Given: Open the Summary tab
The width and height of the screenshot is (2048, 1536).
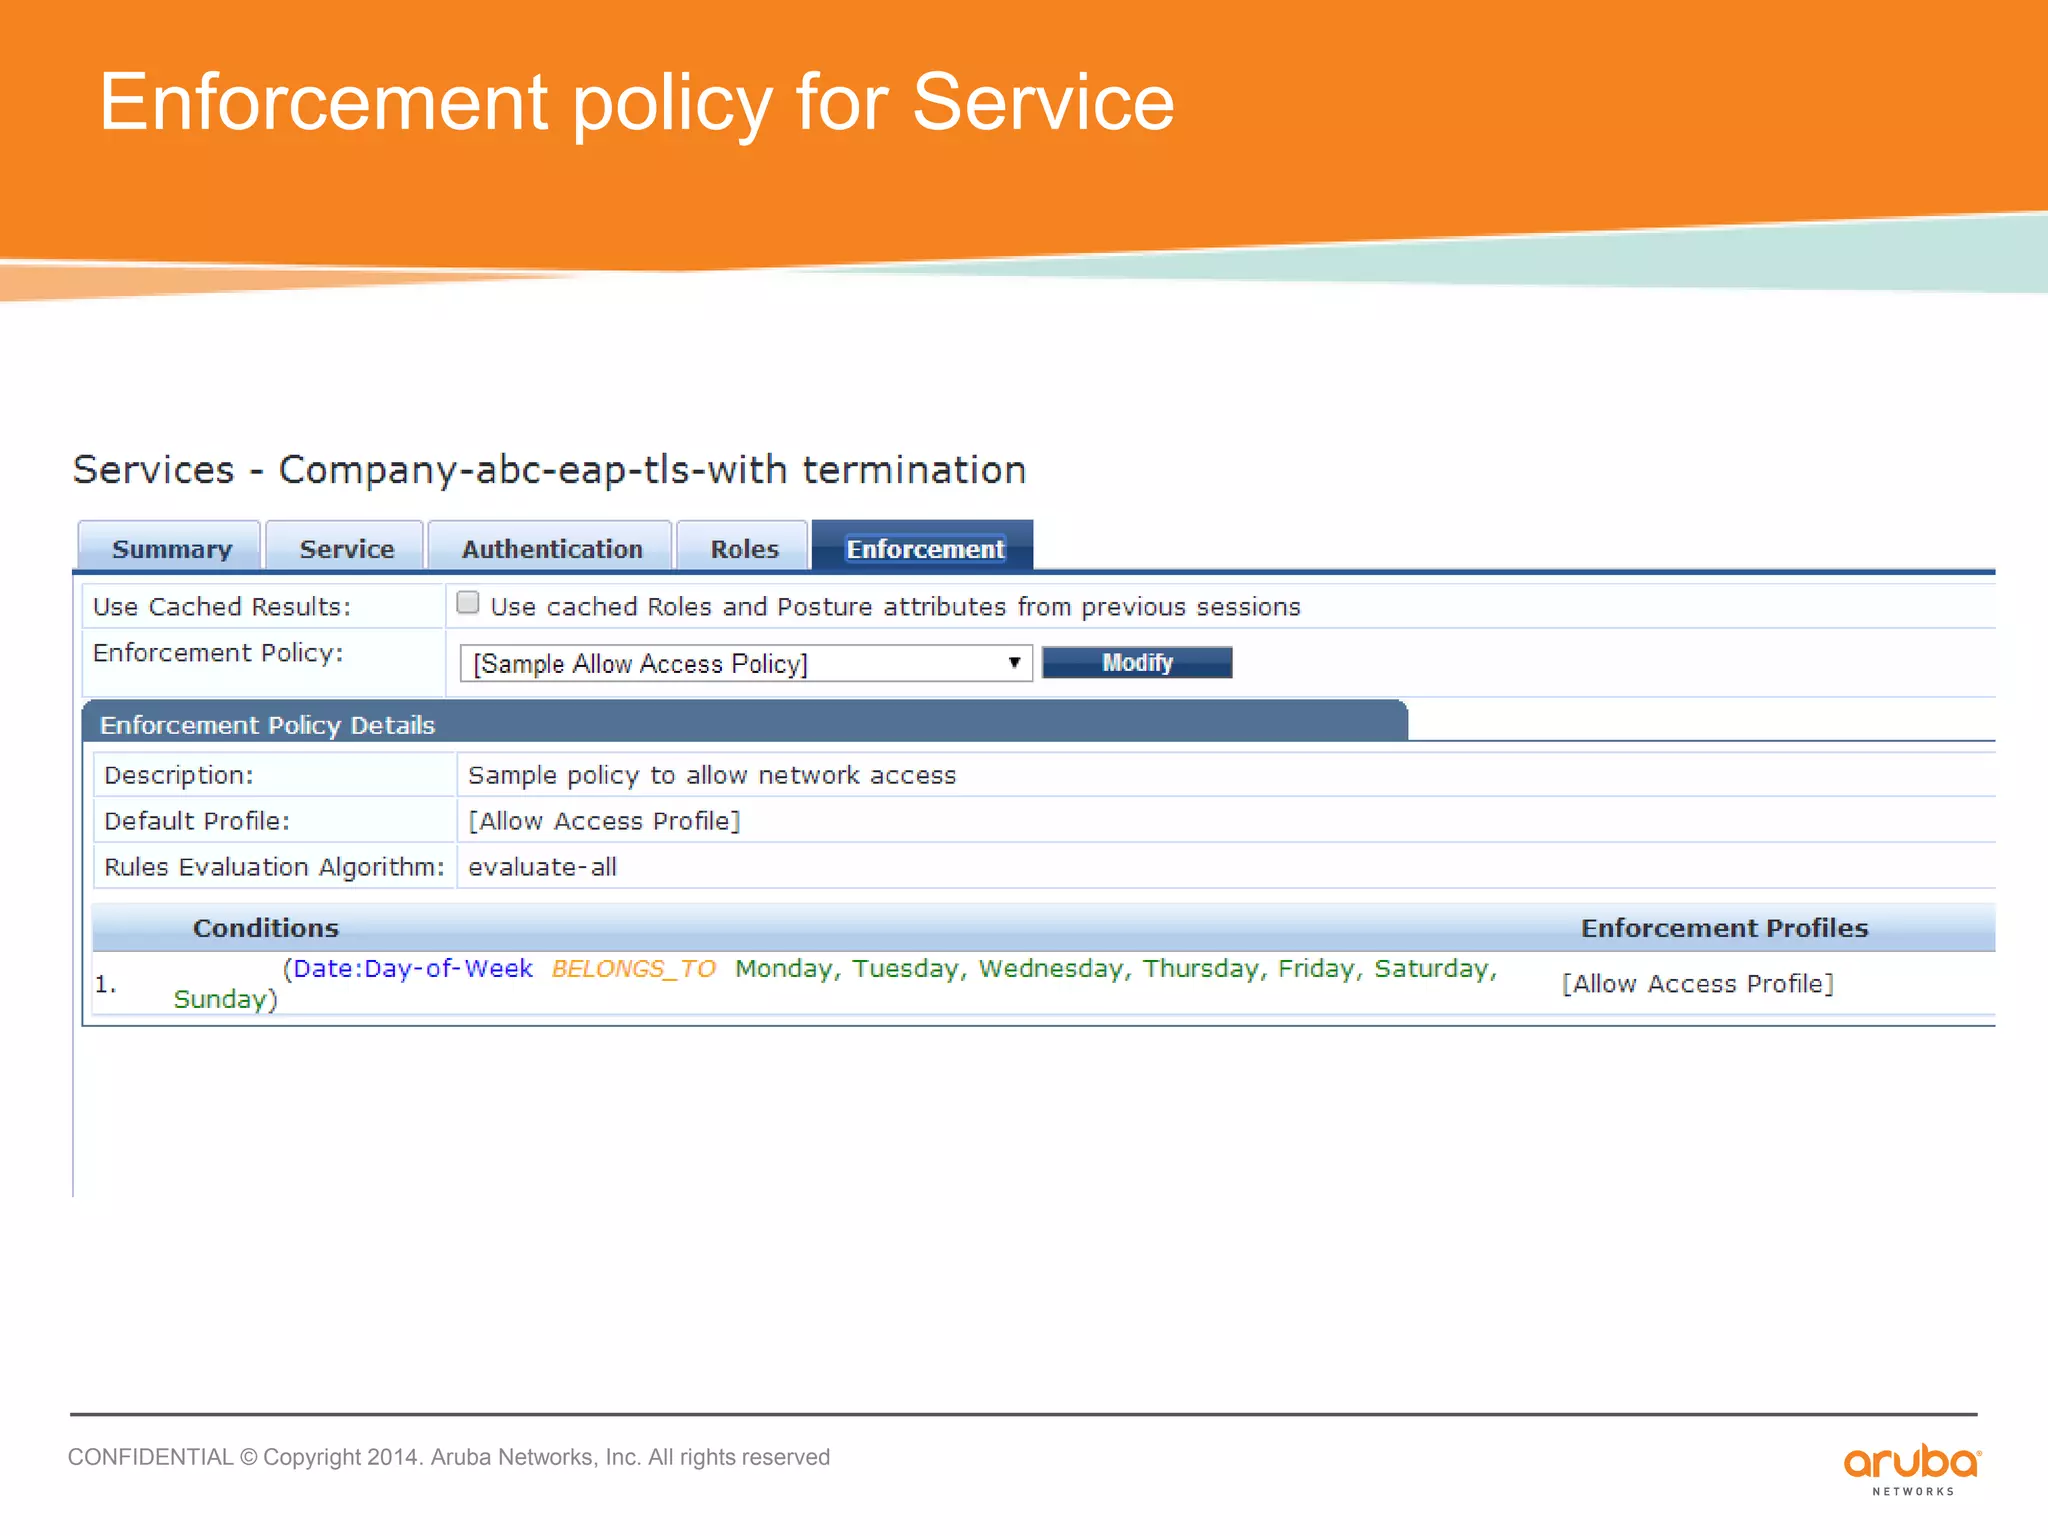Looking at the screenshot, I should tap(170, 548).
